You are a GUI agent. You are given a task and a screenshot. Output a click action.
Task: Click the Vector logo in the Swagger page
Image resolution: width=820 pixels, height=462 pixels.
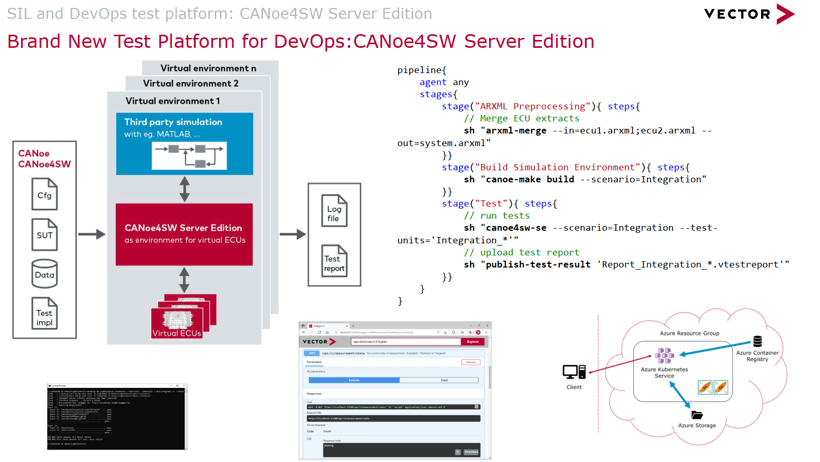pyautogui.click(x=320, y=342)
